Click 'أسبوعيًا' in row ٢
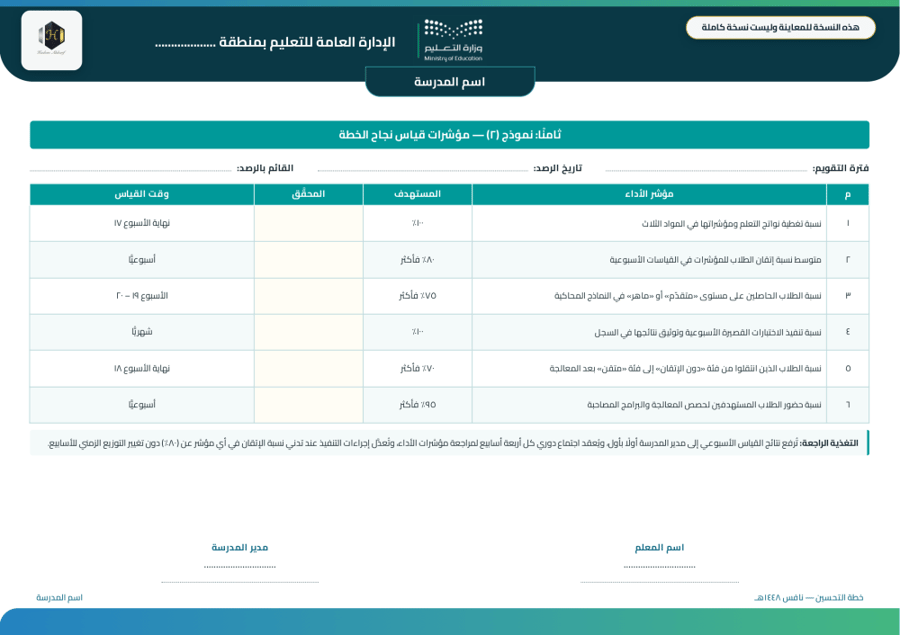Image resolution: width=900 pixels, height=635 pixels. [x=142, y=260]
